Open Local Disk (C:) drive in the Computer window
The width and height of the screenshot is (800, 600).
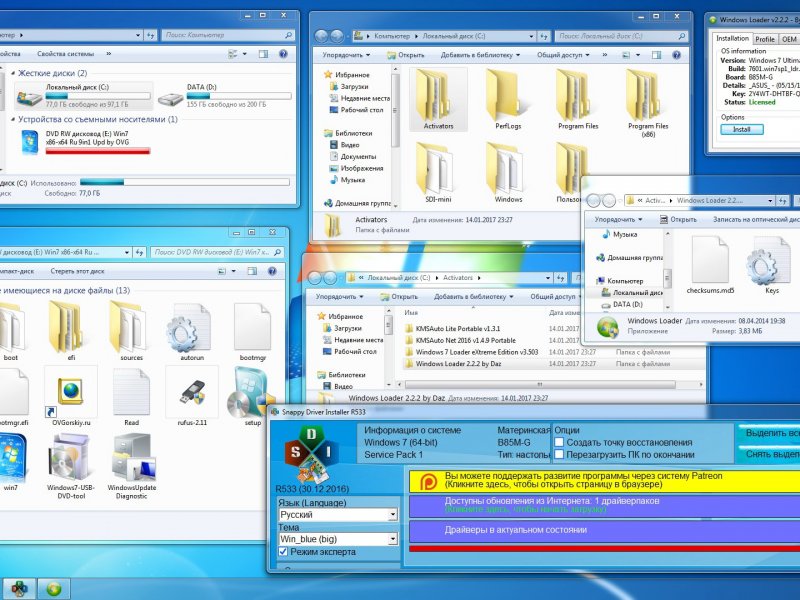click(x=84, y=95)
